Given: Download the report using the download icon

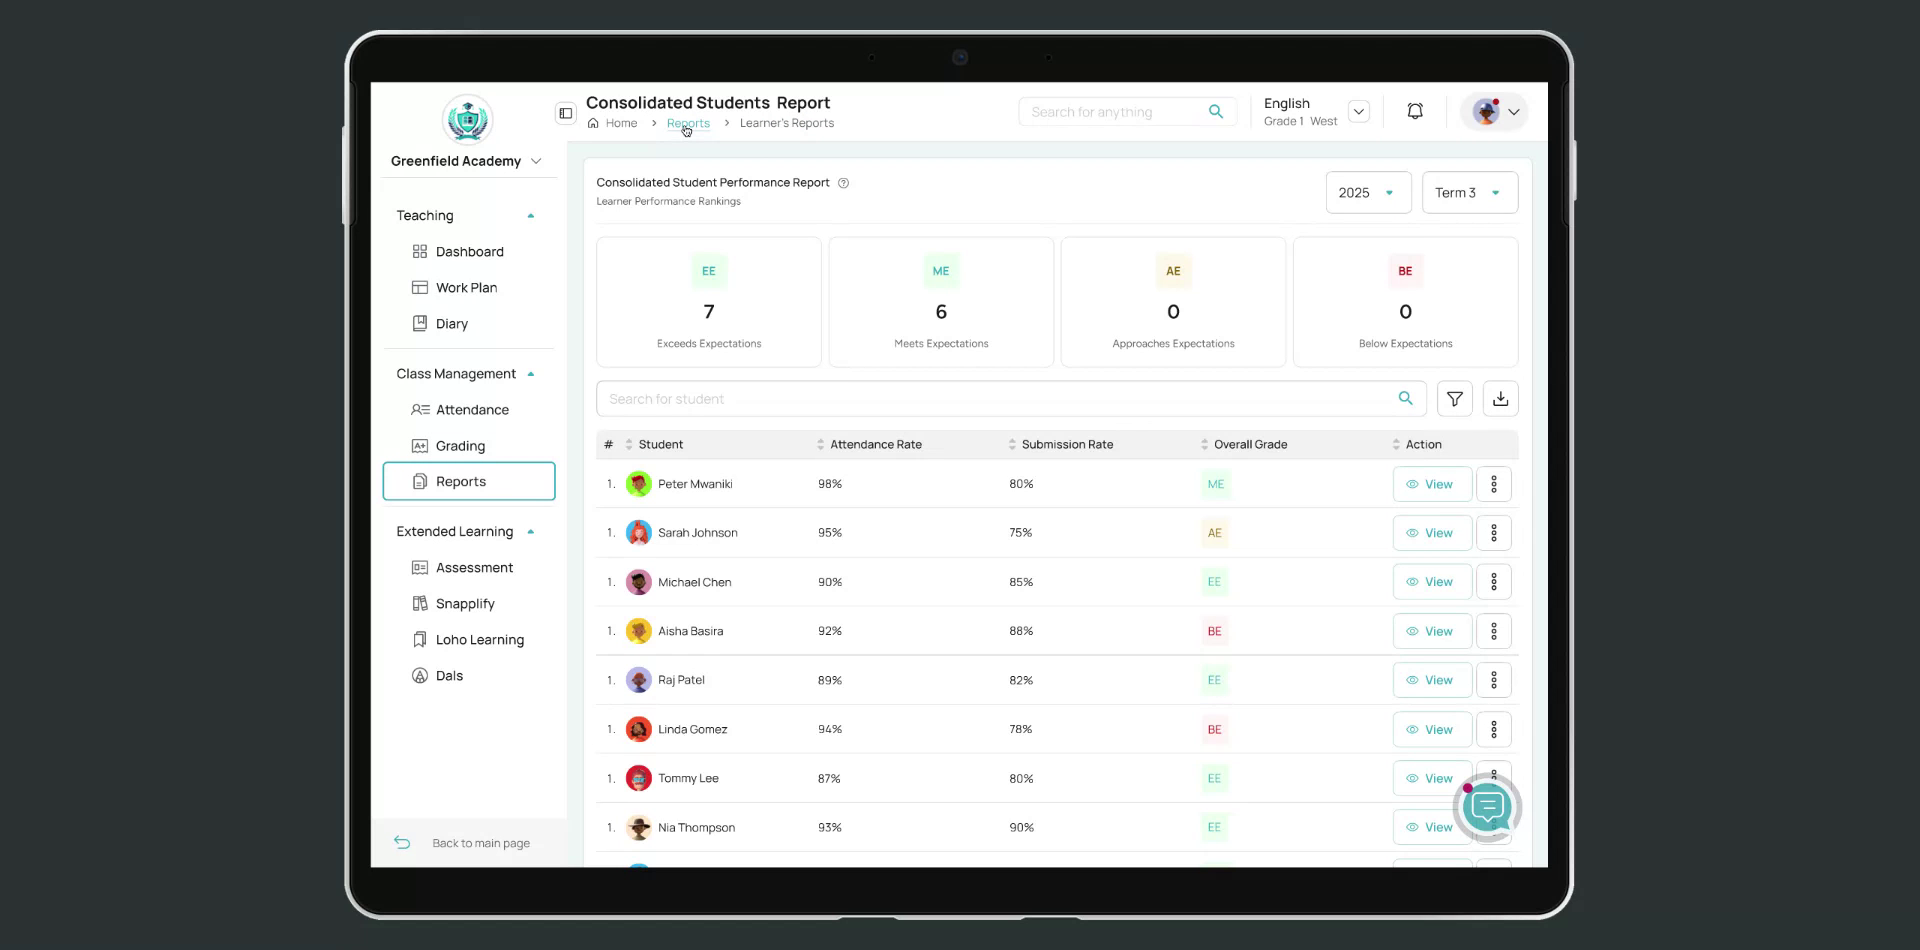Looking at the screenshot, I should pyautogui.click(x=1500, y=398).
